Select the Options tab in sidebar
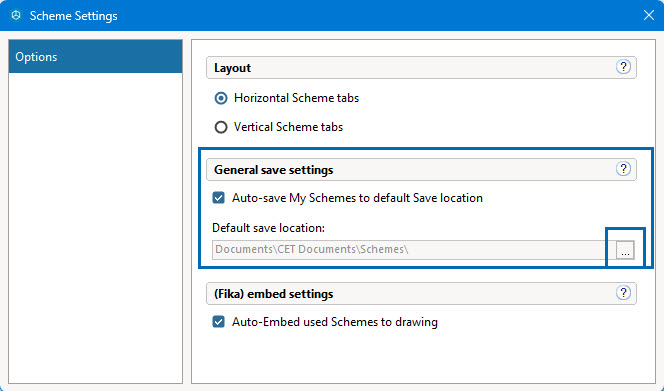 click(x=95, y=56)
